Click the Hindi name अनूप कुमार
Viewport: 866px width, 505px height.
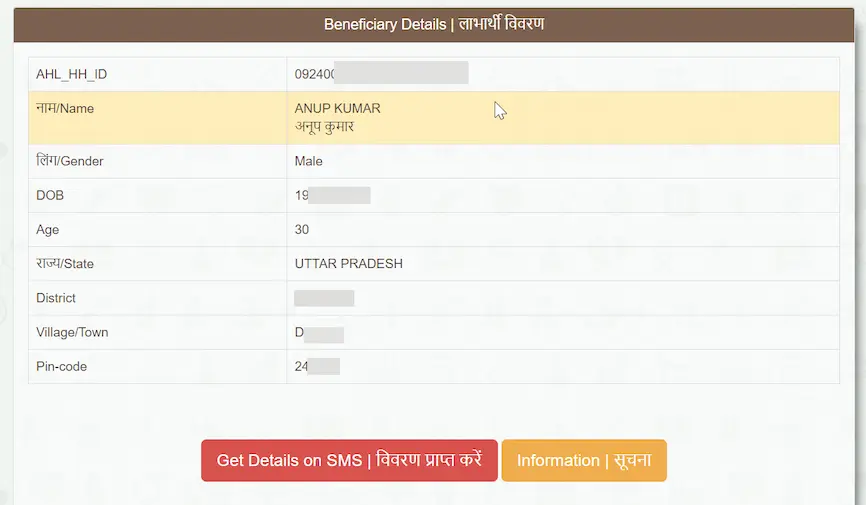tap(324, 127)
